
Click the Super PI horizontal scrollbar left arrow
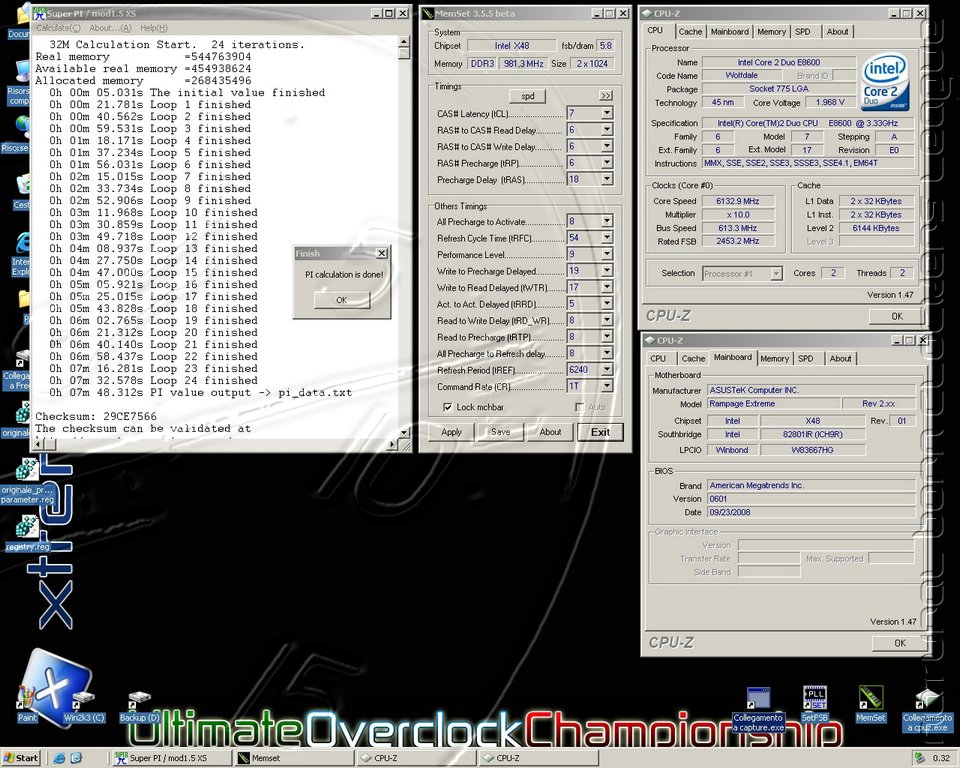[37, 445]
